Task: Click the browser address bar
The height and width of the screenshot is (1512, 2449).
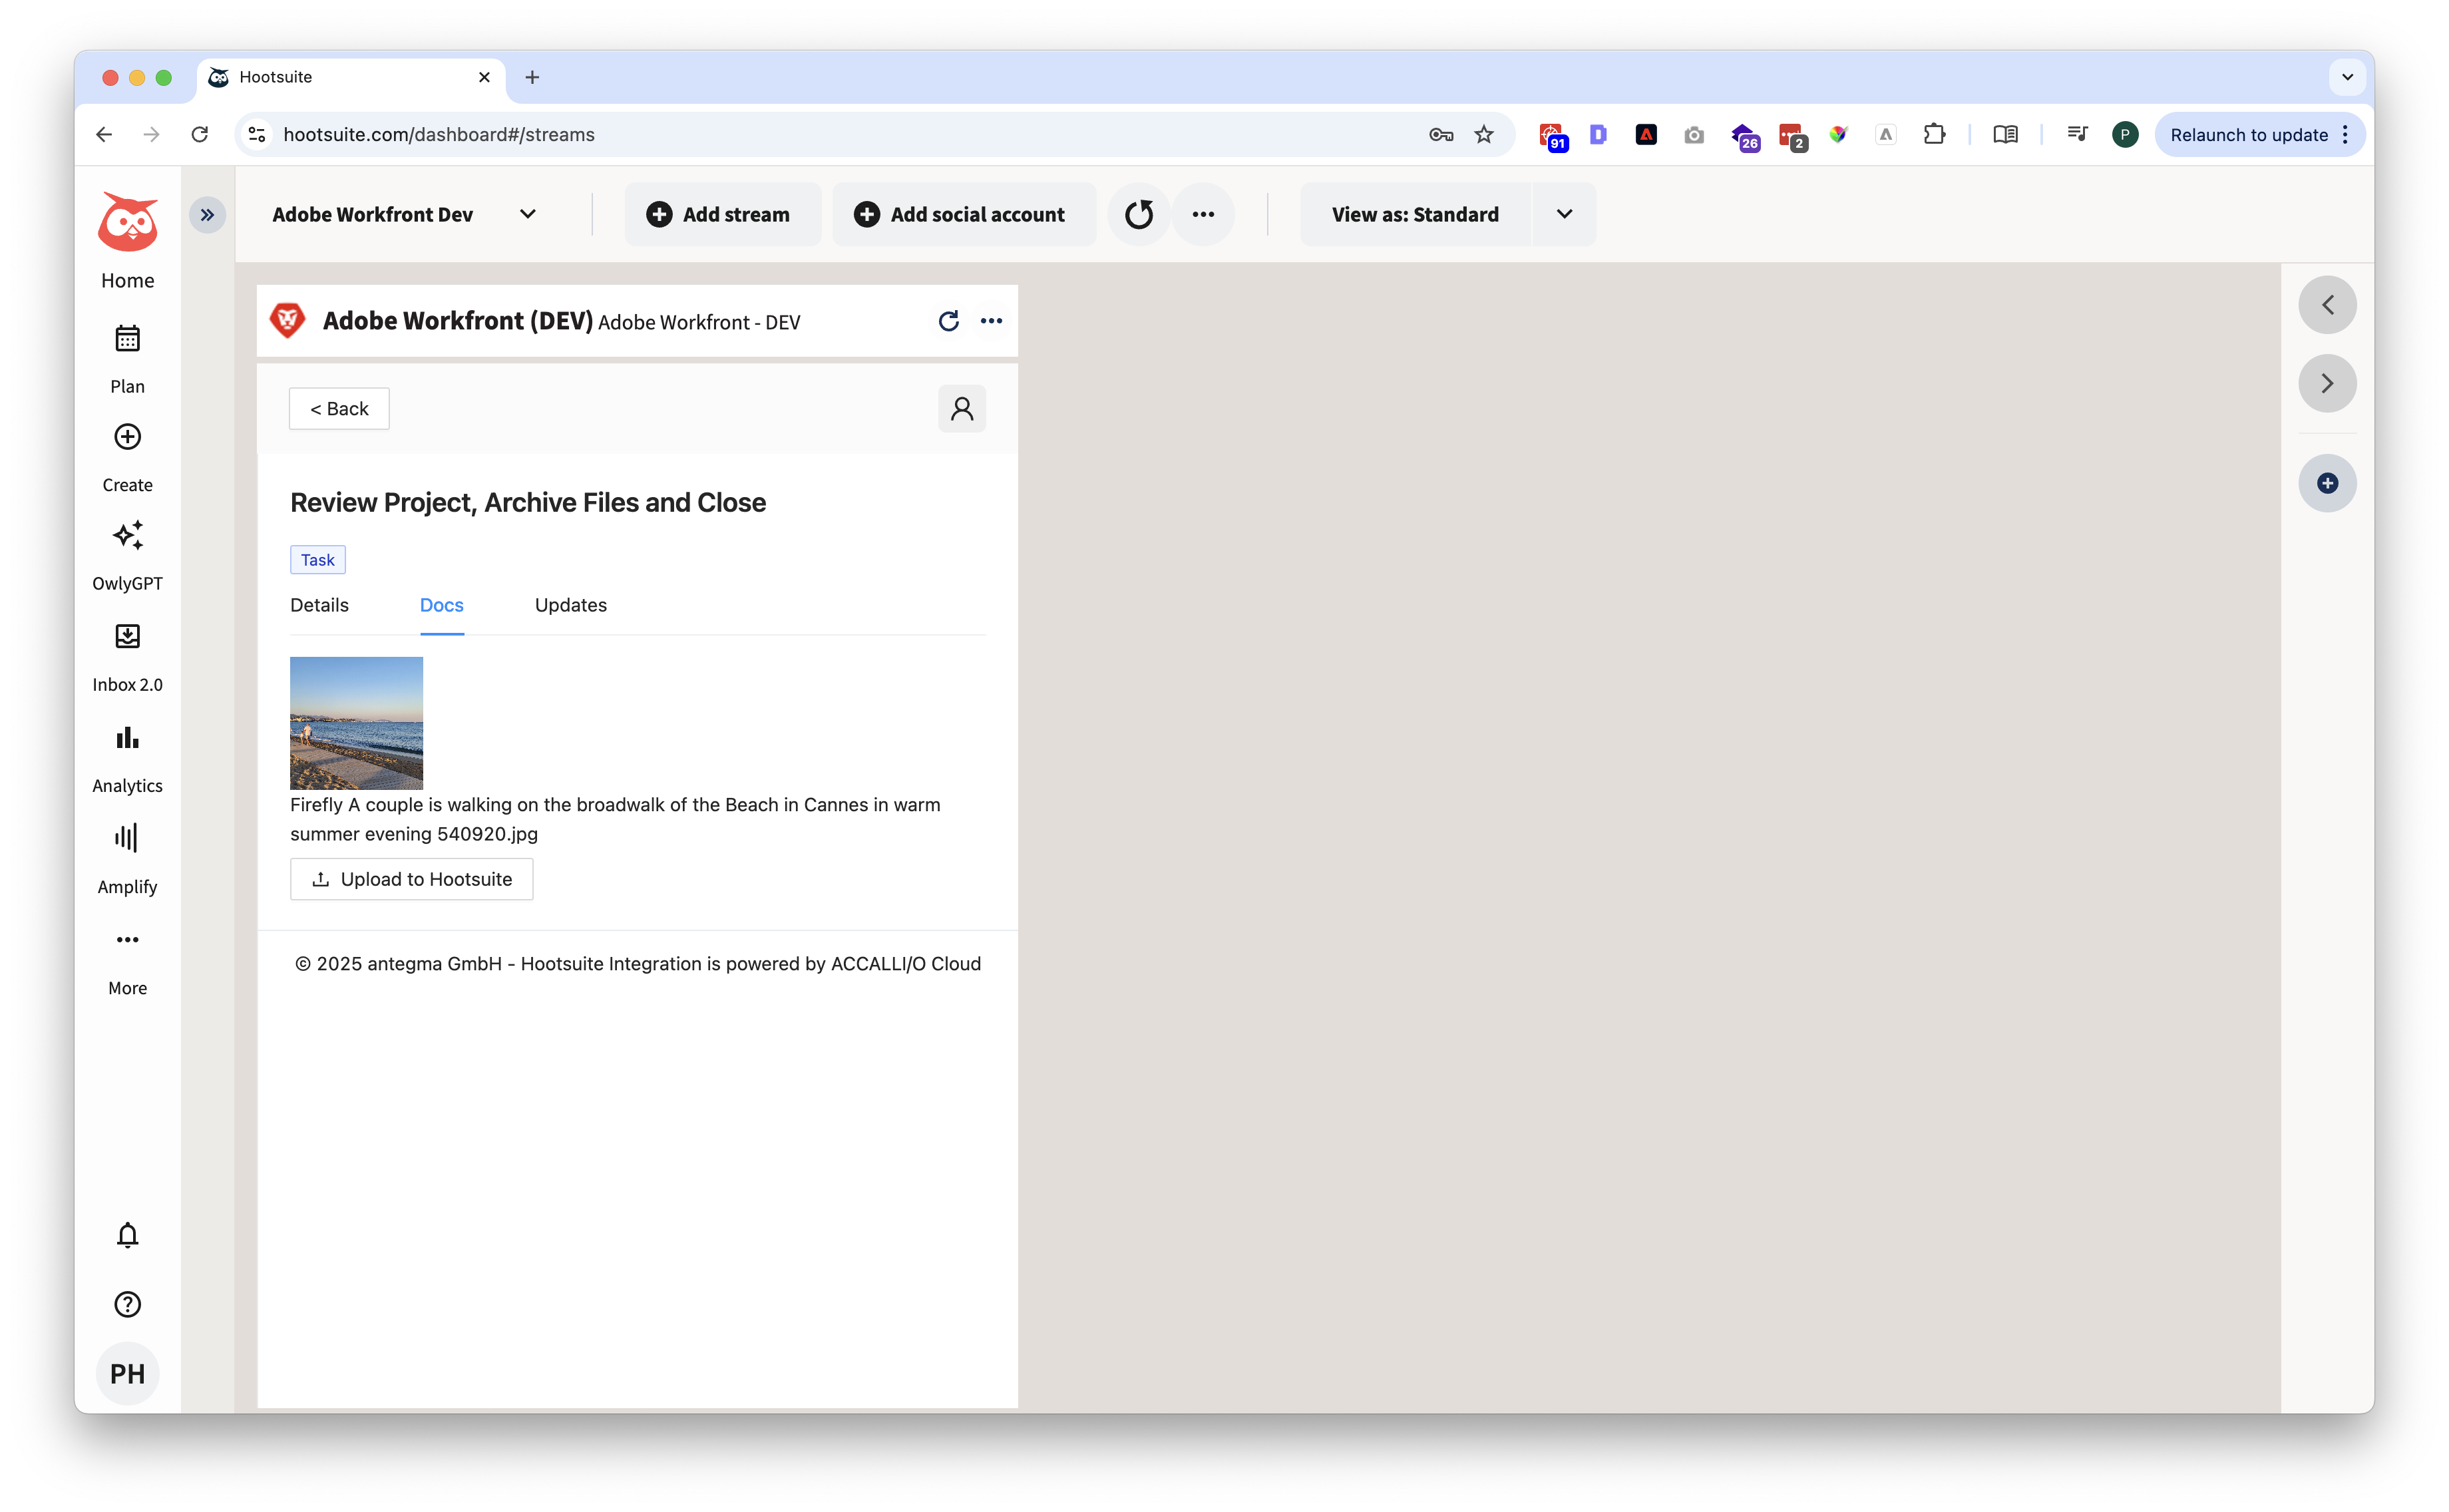Action: coord(840,135)
